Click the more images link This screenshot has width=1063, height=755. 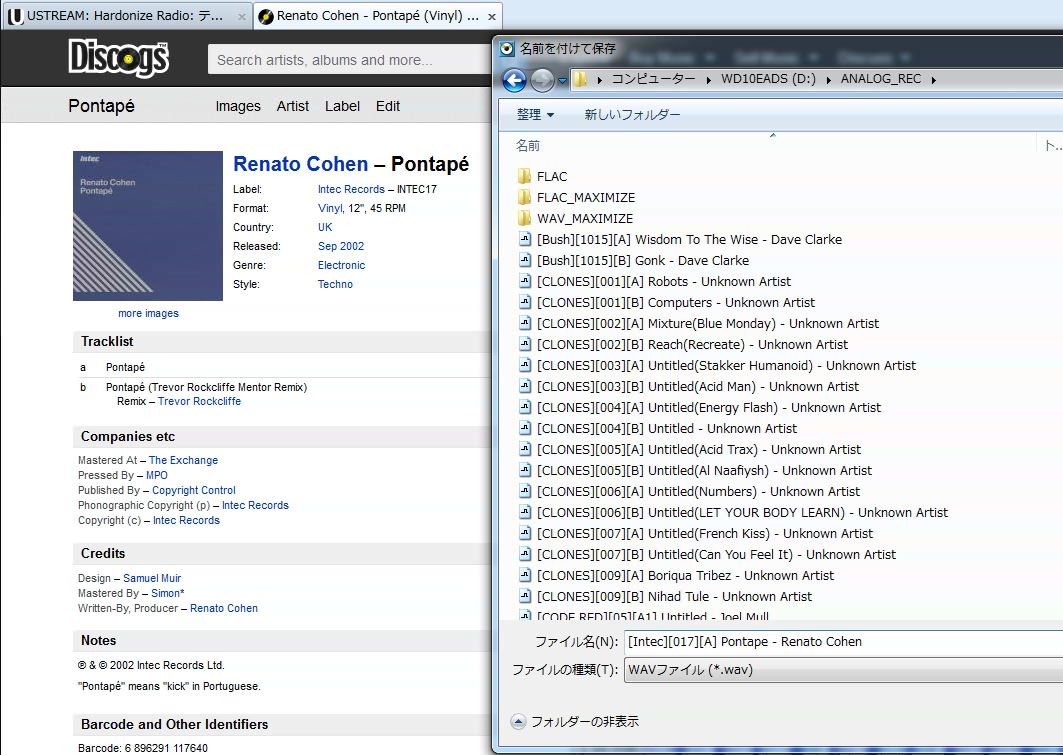148,313
